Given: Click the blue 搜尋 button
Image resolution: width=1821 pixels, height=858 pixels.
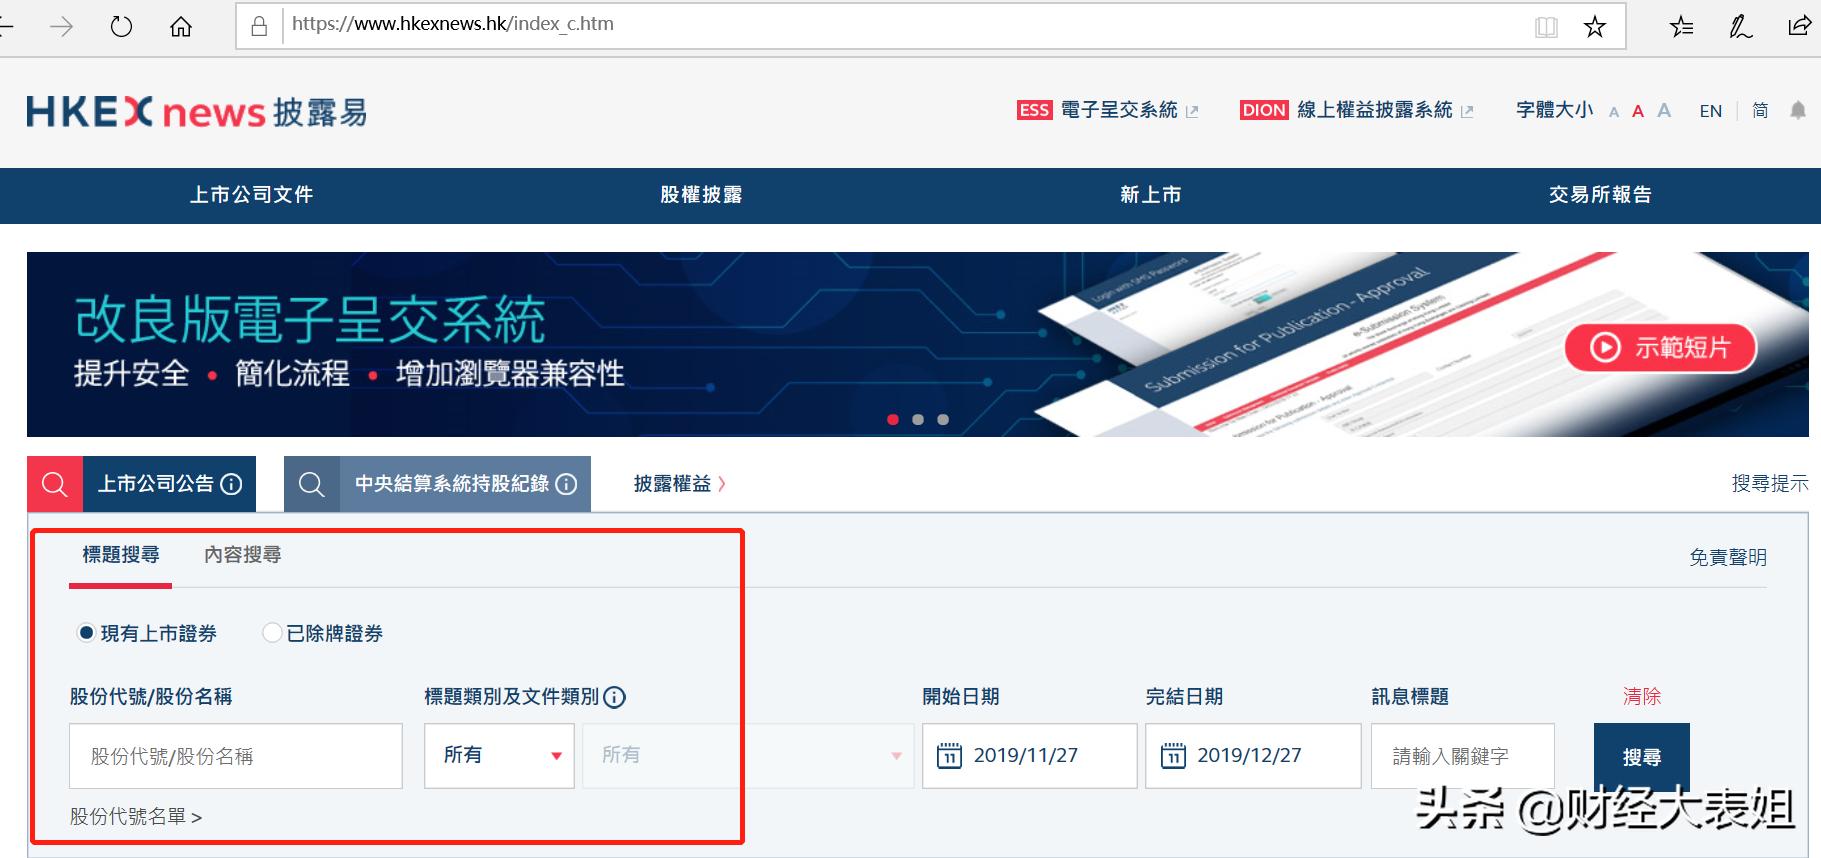Looking at the screenshot, I should pyautogui.click(x=1642, y=757).
